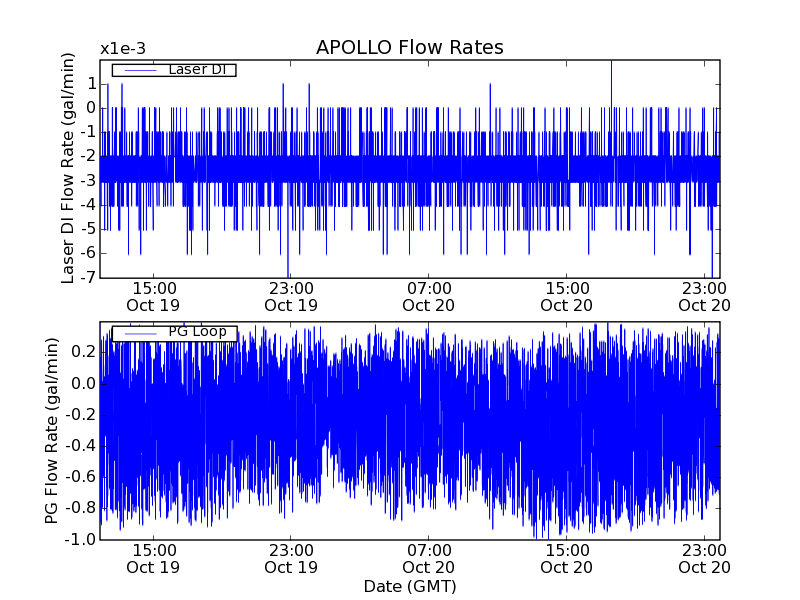Image resolution: width=800 pixels, height=600 pixels.
Task: Click 23:00 Oct 19 tick on bottom plot
Action: pyautogui.click(x=291, y=558)
